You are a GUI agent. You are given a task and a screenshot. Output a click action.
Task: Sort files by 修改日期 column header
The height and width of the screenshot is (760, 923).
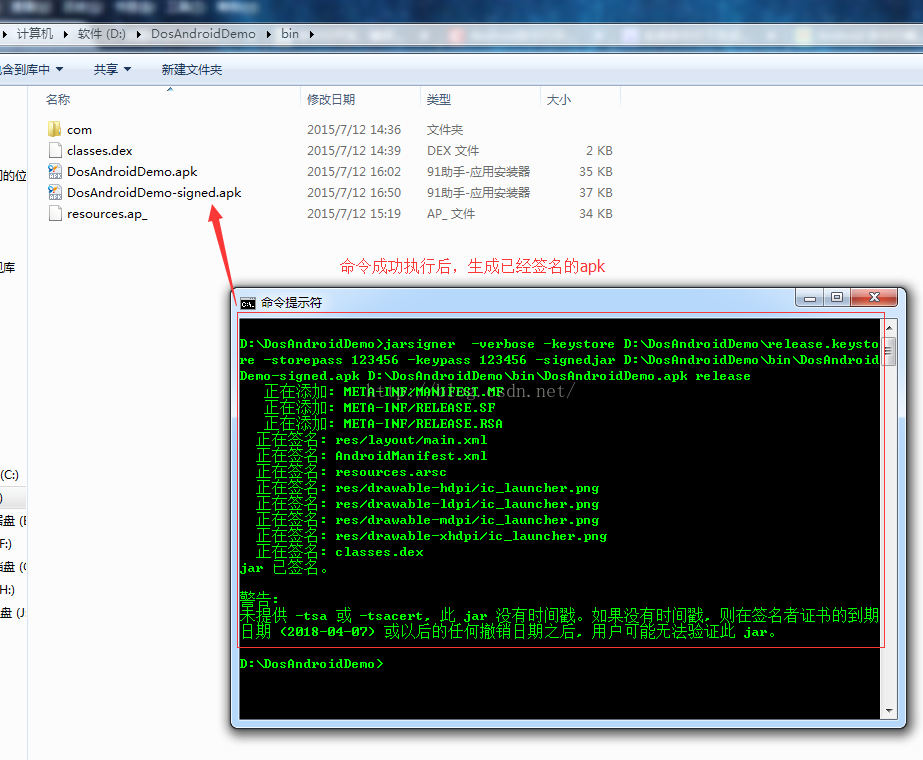pos(330,100)
